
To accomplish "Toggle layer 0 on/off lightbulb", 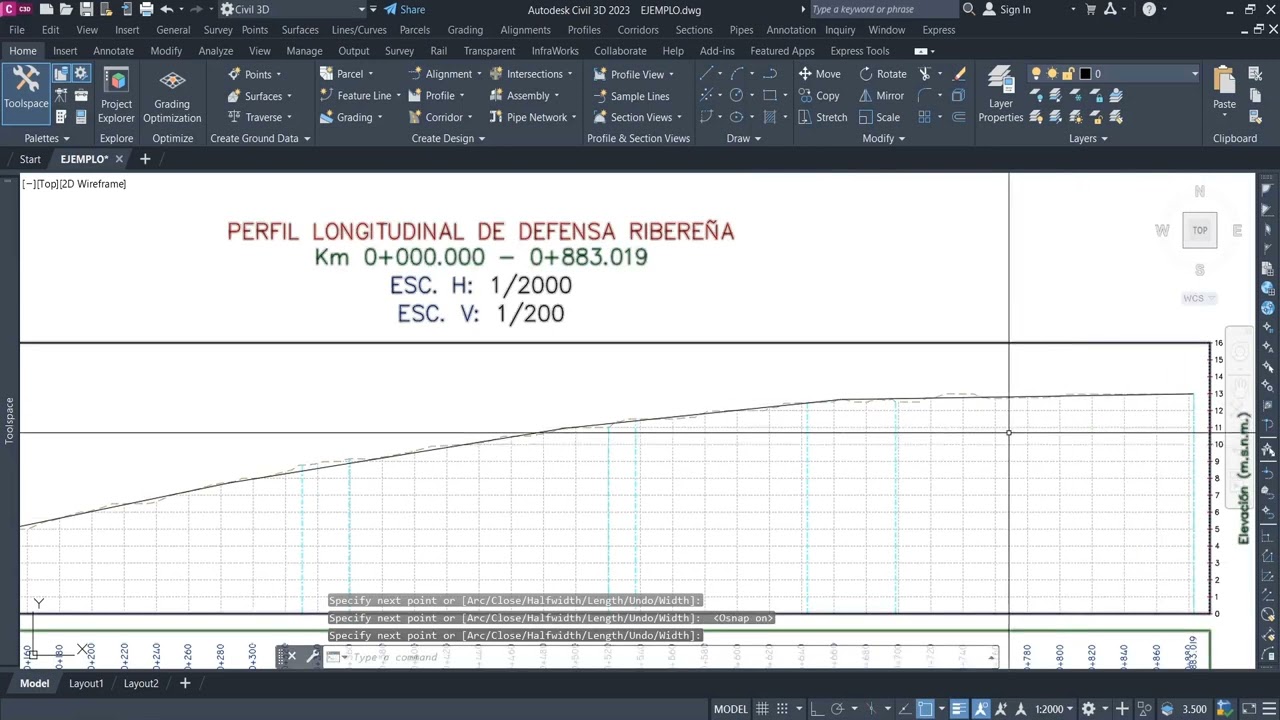I will [x=1036, y=74].
